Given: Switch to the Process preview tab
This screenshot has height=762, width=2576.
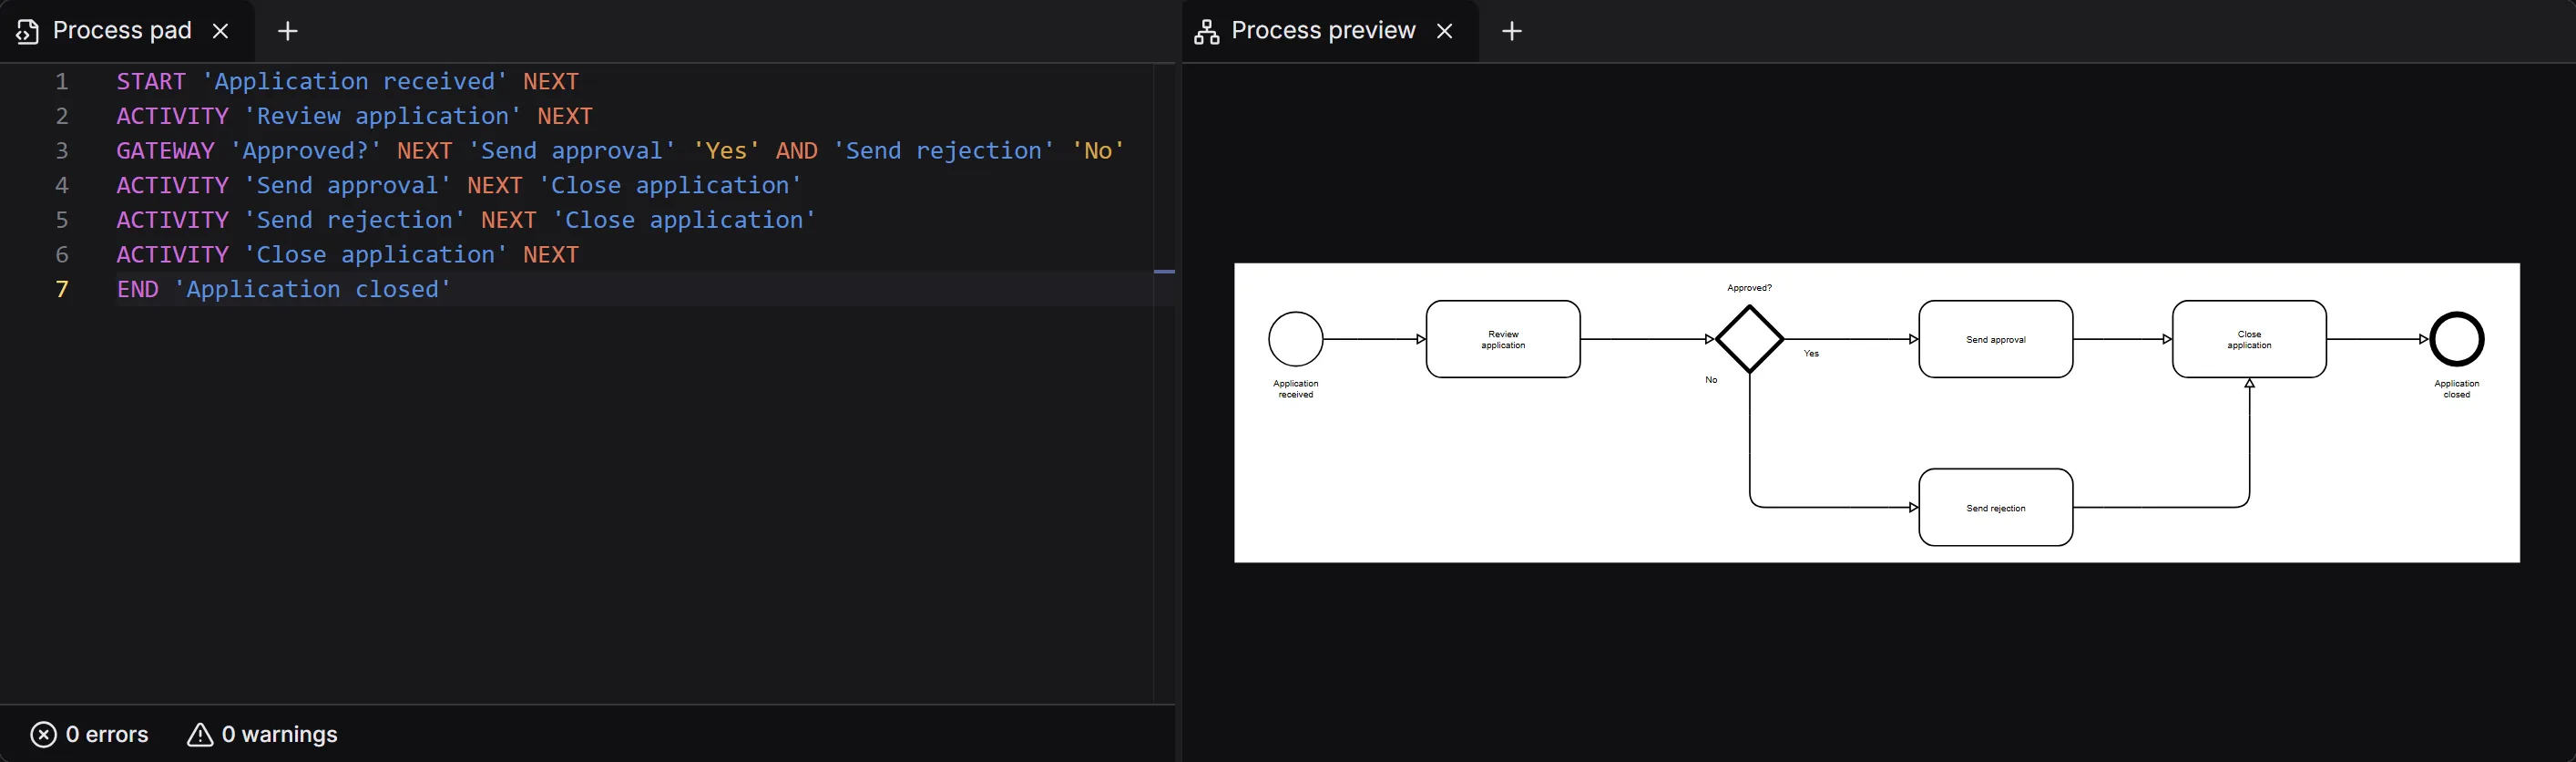Looking at the screenshot, I should [x=1330, y=31].
